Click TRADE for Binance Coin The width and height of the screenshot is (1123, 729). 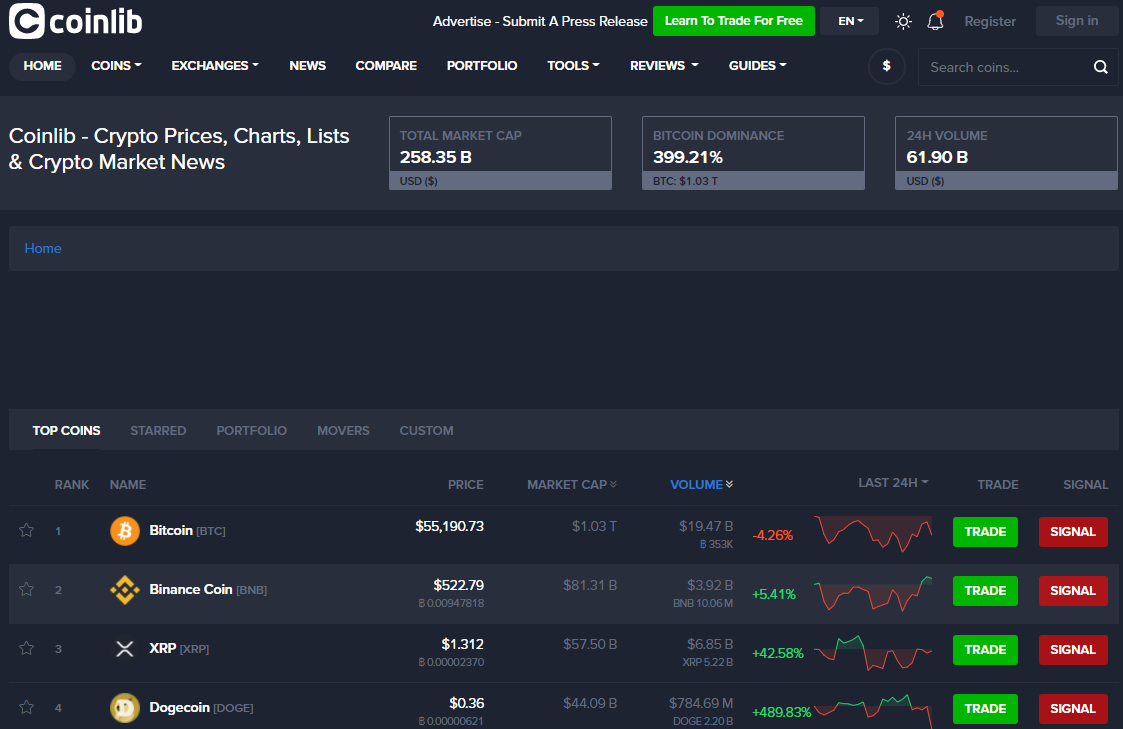985,591
